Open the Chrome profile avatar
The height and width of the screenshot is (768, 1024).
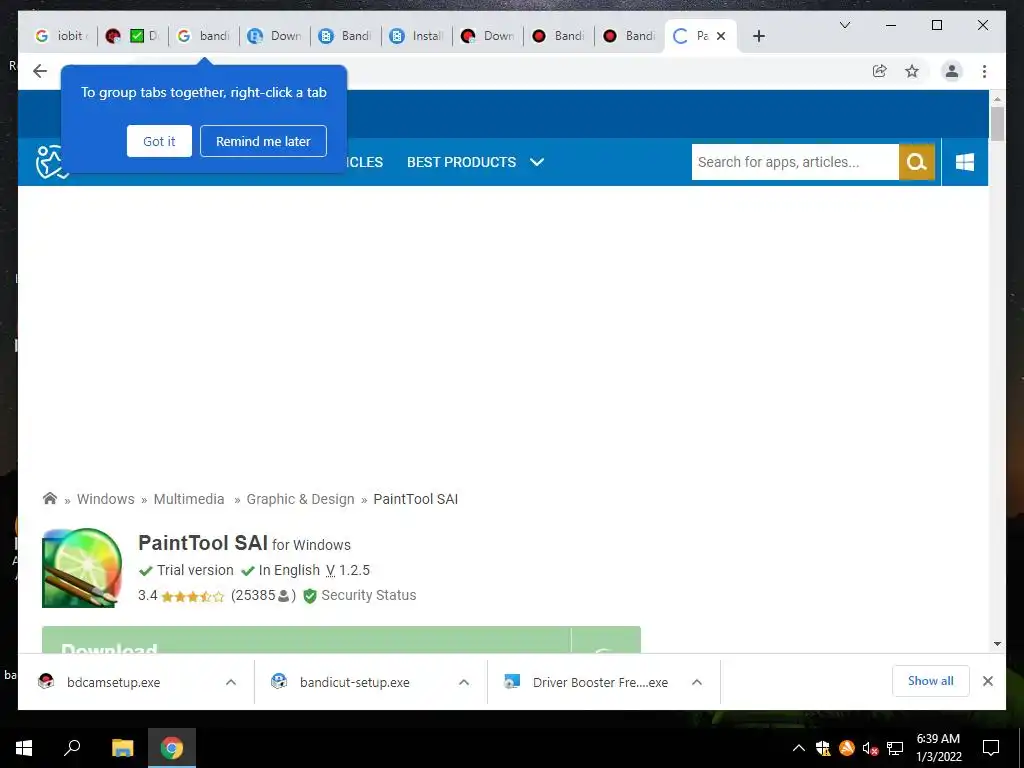[952, 71]
